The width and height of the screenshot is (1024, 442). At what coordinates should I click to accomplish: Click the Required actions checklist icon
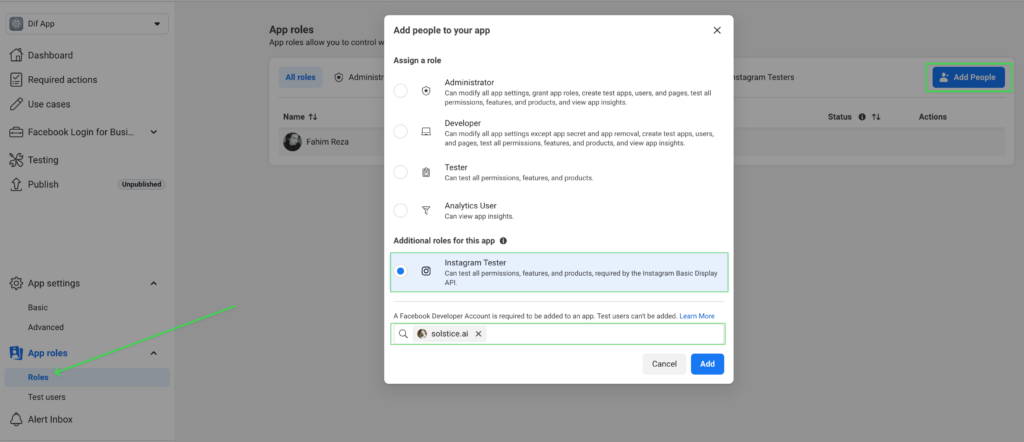coord(16,80)
